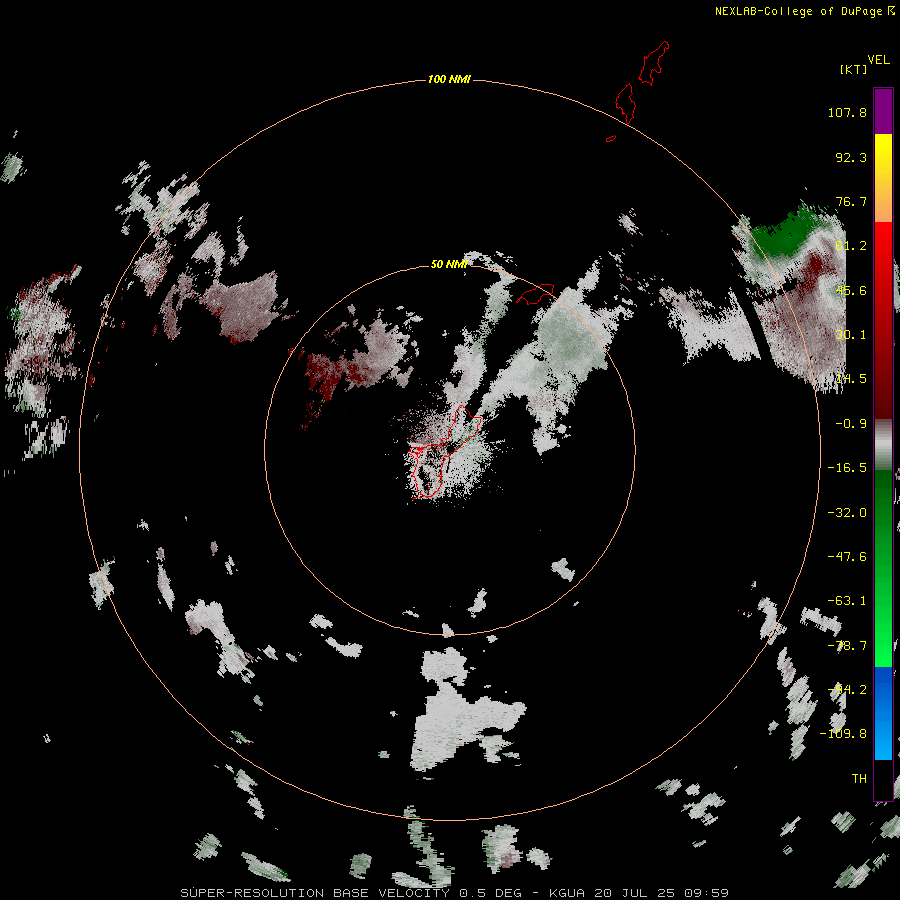
Task: Click the 100 NMI range ring label
Action: pyautogui.click(x=449, y=79)
